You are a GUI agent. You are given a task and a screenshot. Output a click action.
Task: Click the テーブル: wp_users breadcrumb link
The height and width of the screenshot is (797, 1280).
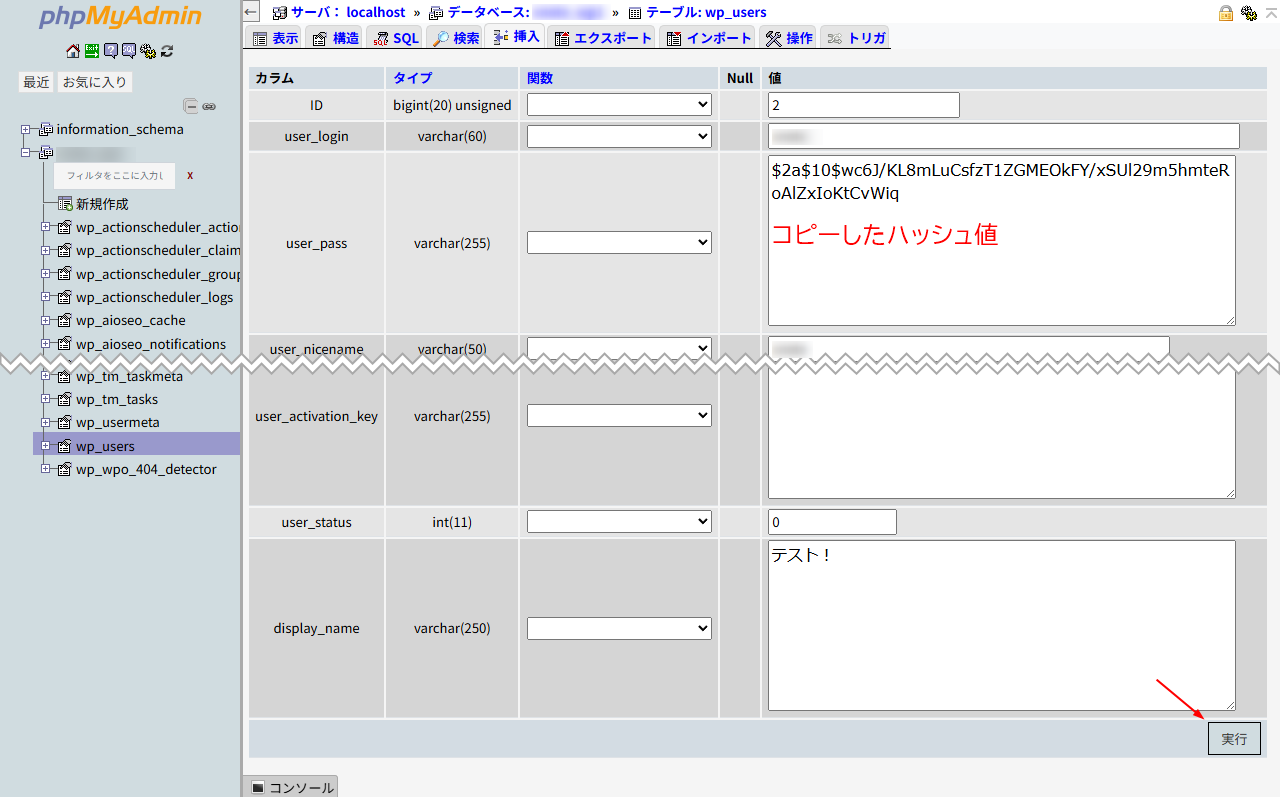[x=706, y=13]
